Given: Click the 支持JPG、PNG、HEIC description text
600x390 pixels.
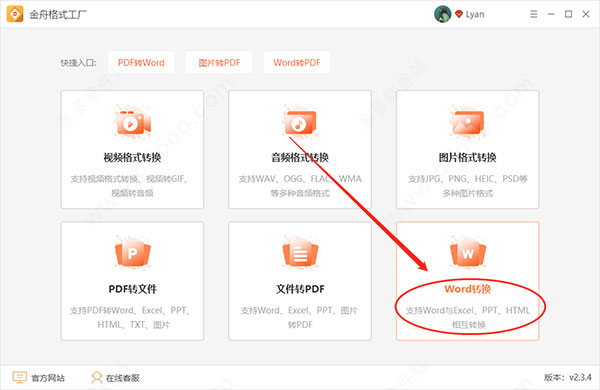Looking at the screenshot, I should coord(468,186).
